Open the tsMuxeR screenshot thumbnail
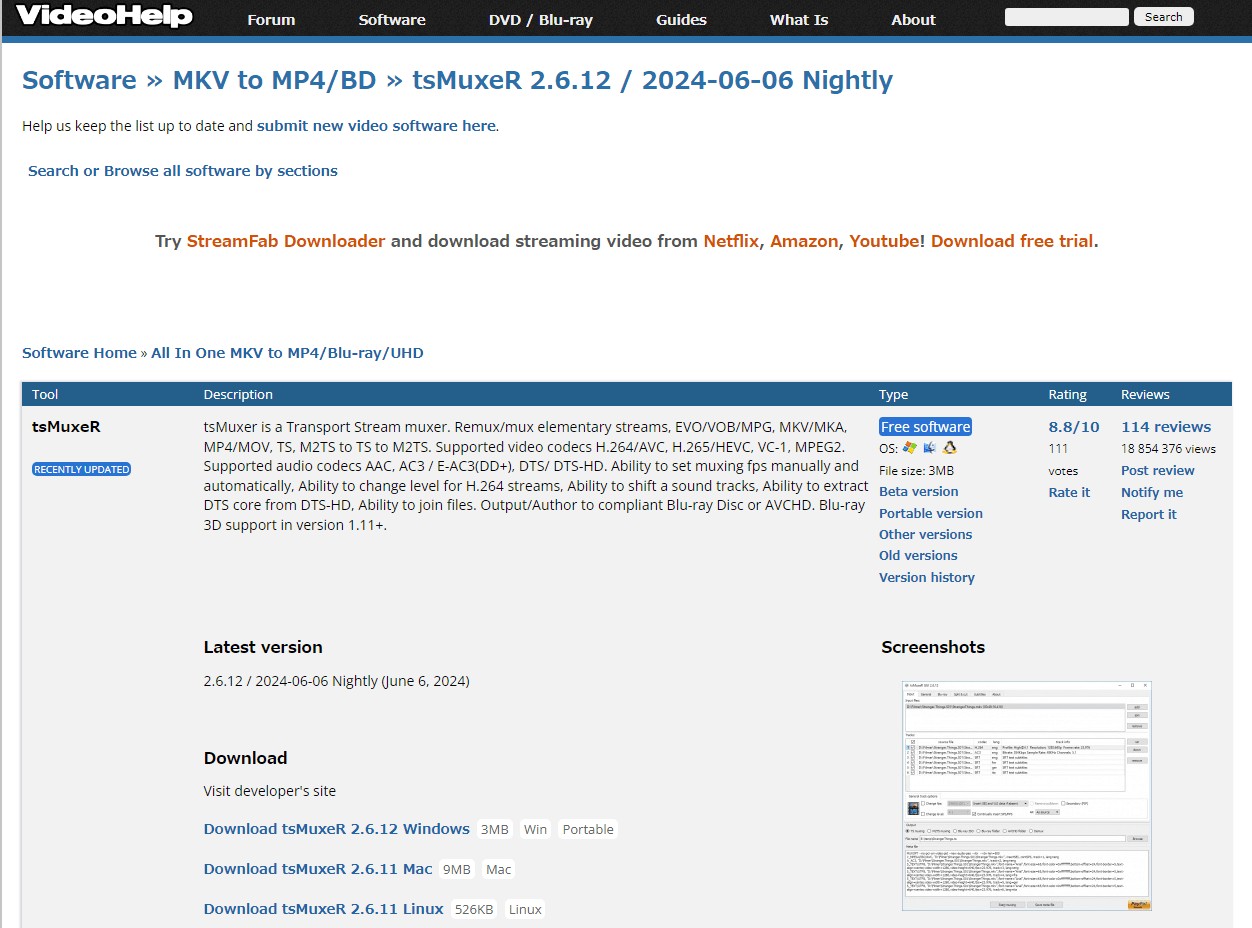1252x928 pixels. coord(1027,796)
